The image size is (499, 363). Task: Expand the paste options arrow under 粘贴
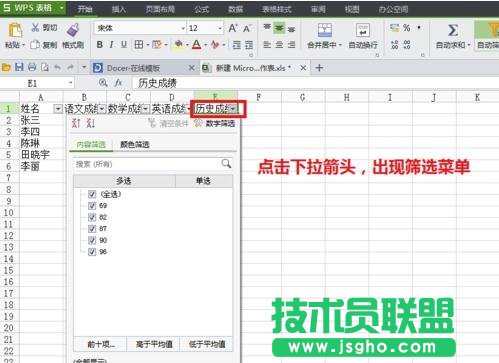click(x=23, y=45)
